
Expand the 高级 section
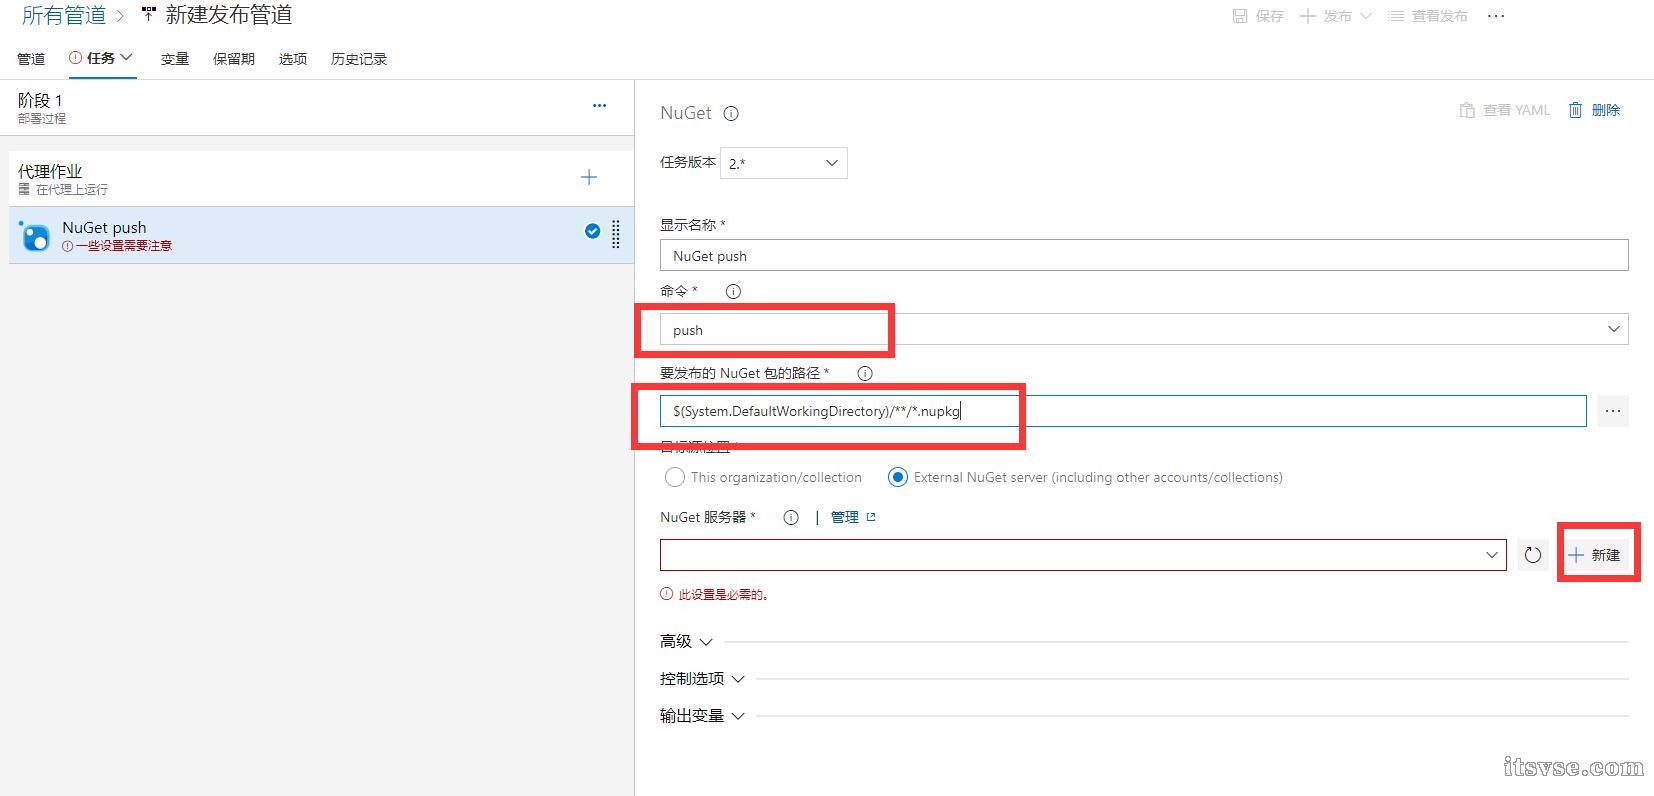686,641
